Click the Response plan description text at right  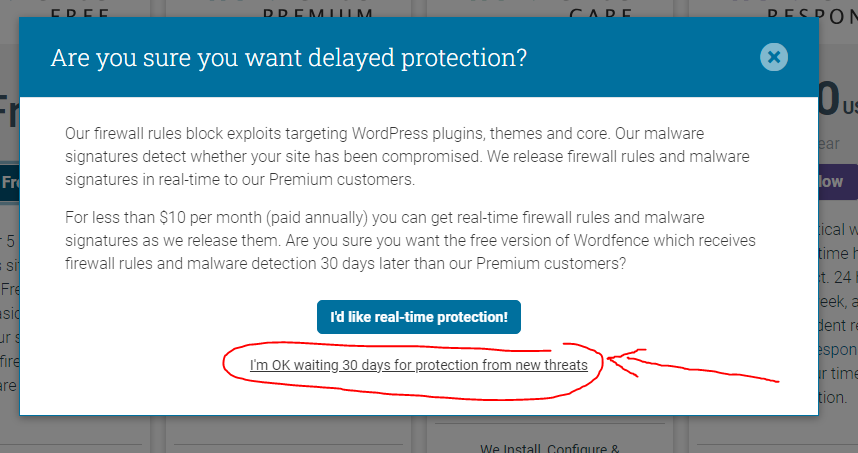[x=838, y=313]
